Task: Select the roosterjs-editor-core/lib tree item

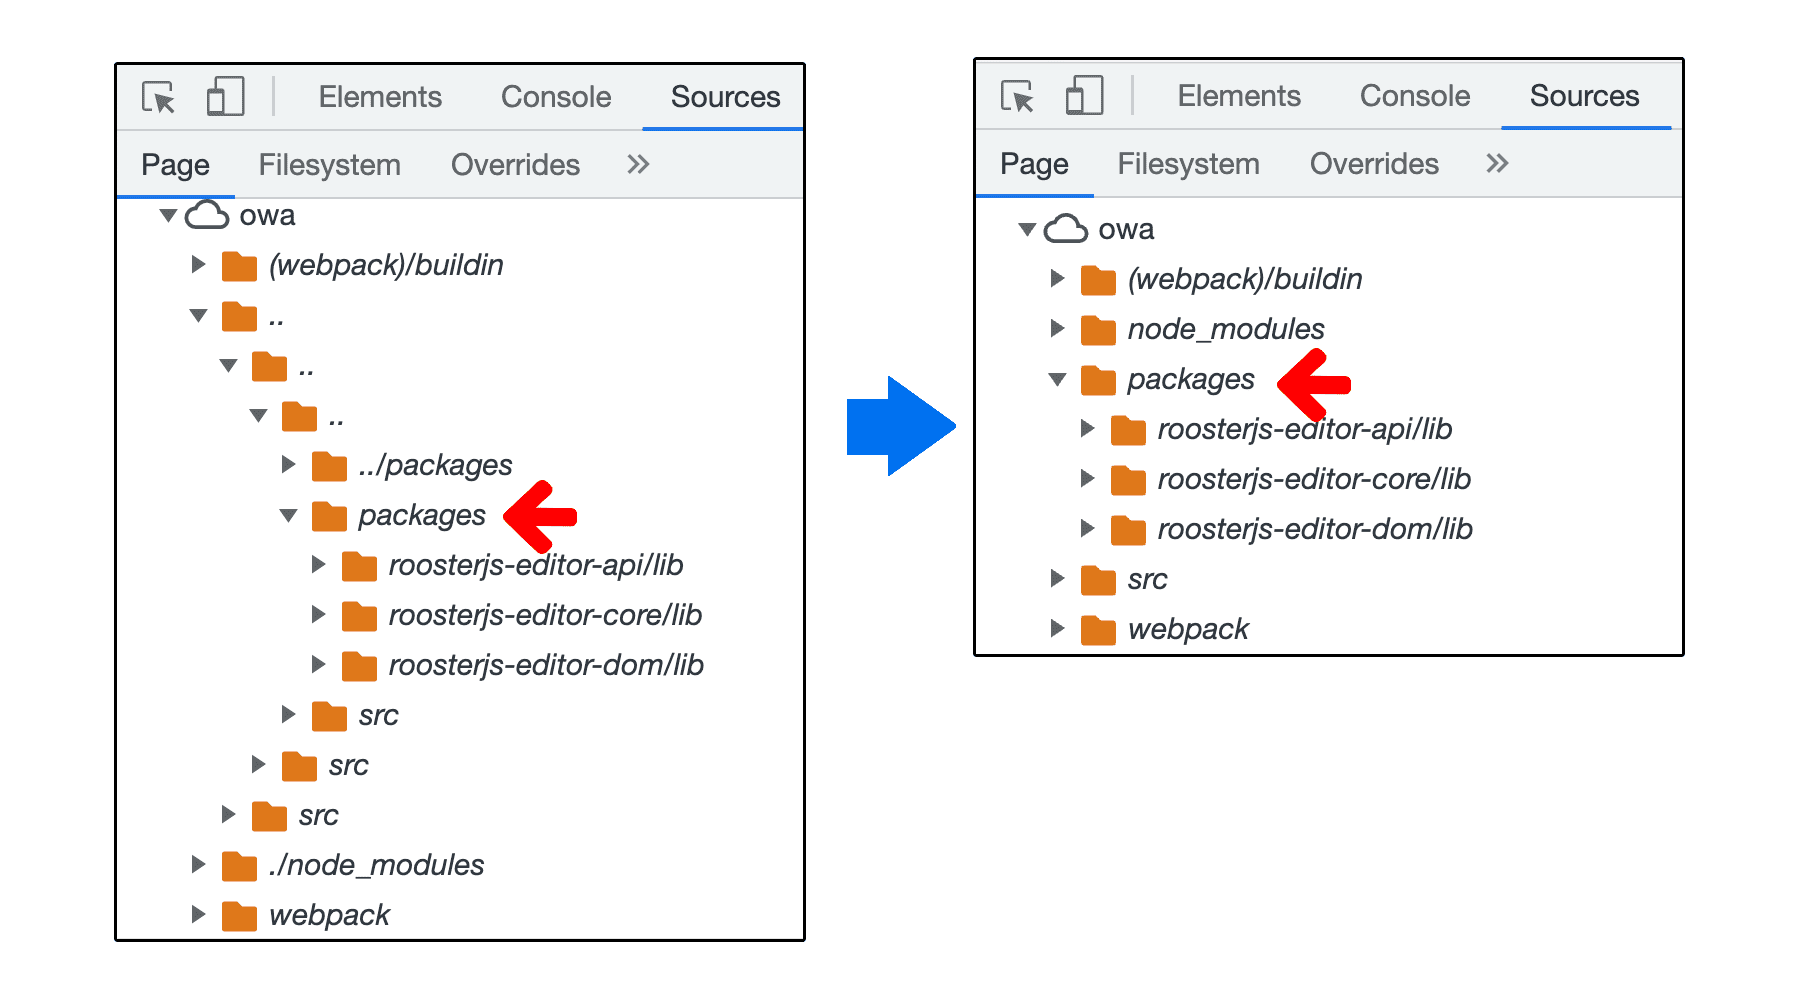Action: click(546, 615)
